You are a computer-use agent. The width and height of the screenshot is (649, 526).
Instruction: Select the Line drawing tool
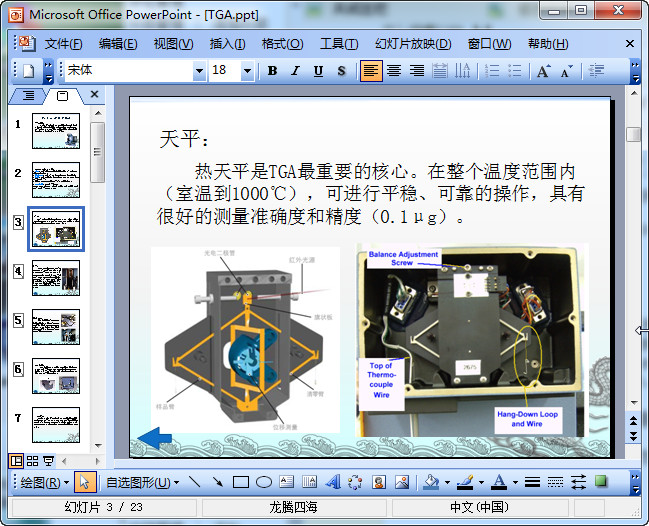point(195,482)
